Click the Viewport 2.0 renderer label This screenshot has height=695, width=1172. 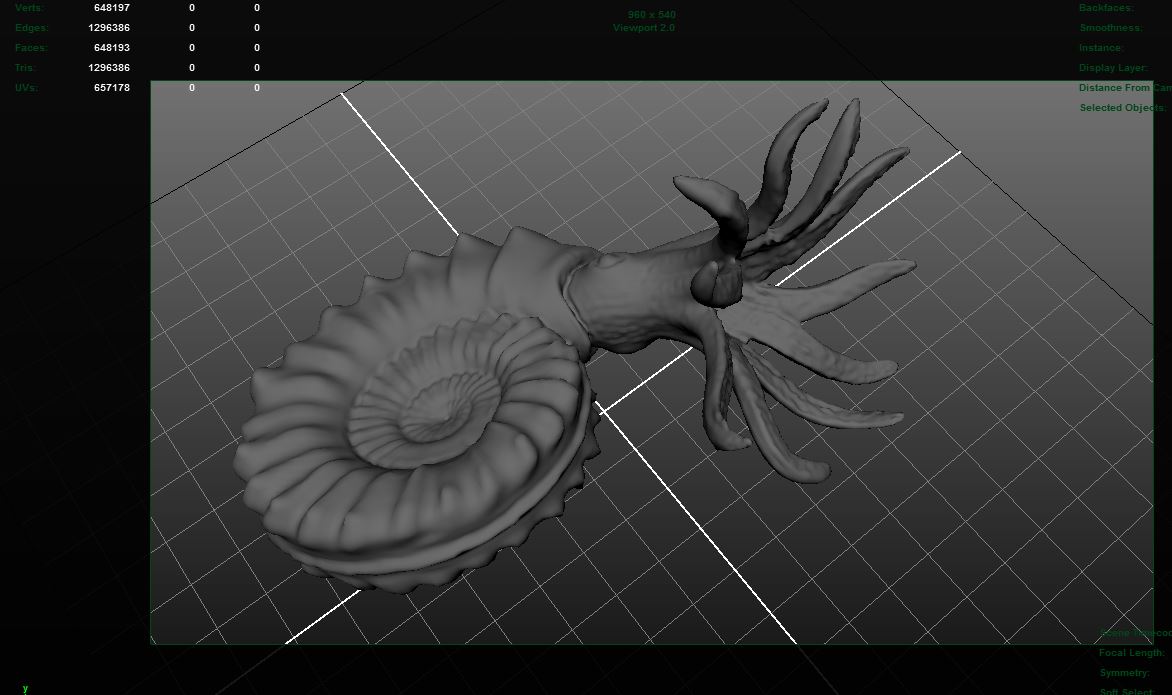point(644,28)
